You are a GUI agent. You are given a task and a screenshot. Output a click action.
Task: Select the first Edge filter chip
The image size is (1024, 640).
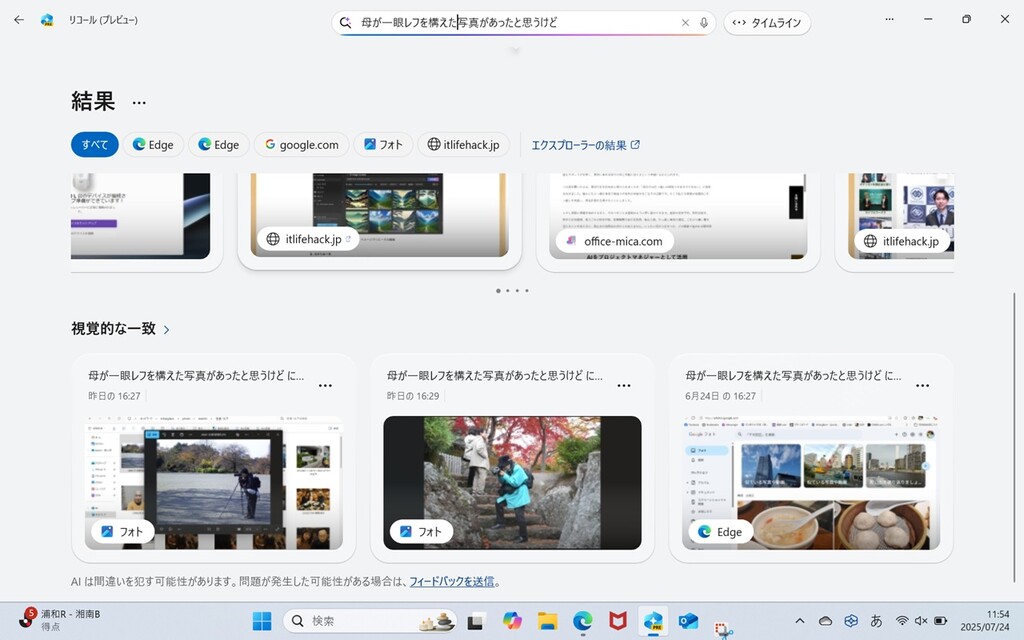click(x=153, y=144)
